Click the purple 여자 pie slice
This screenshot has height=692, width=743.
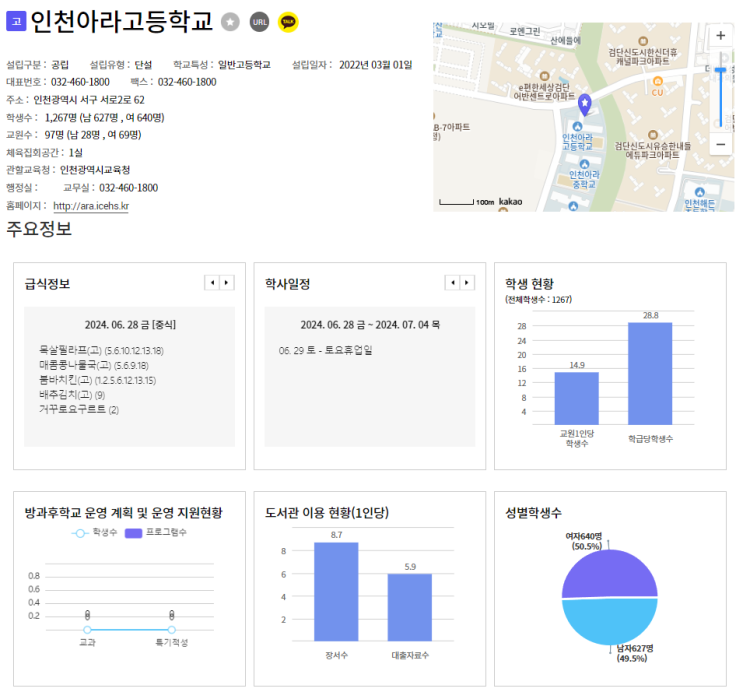(609, 574)
